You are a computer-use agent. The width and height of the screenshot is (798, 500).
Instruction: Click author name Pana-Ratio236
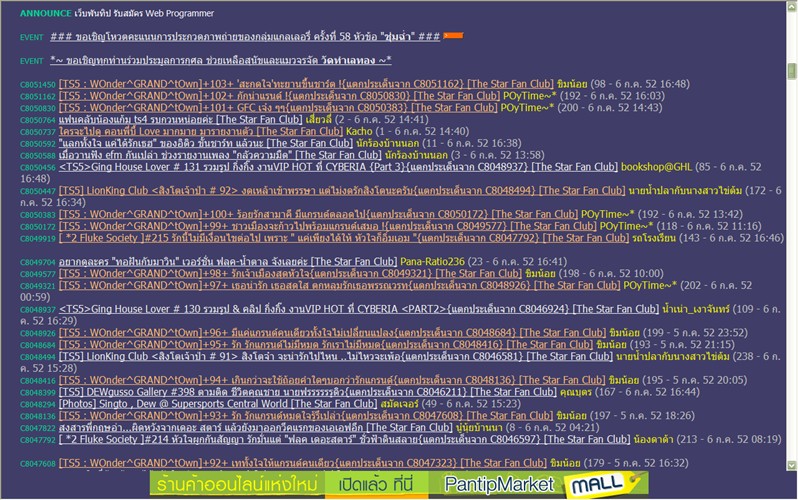(x=432, y=262)
